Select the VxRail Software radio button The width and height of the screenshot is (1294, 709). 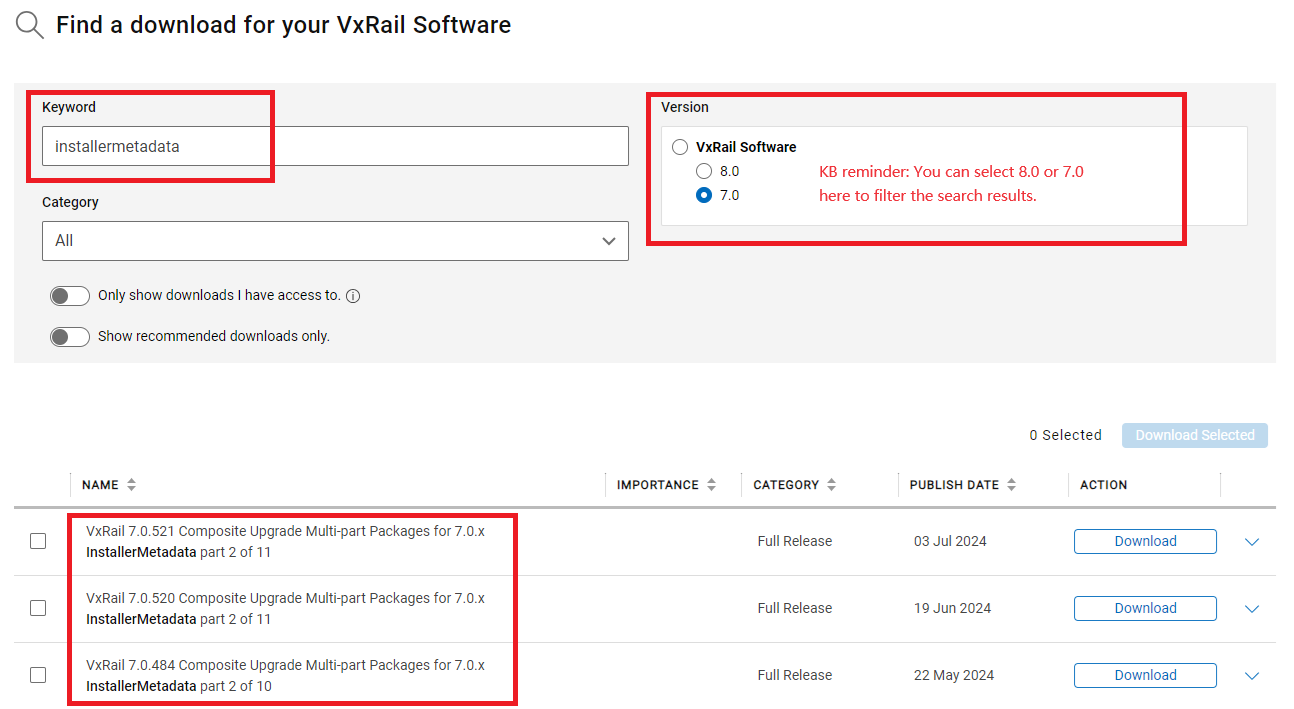click(x=680, y=146)
